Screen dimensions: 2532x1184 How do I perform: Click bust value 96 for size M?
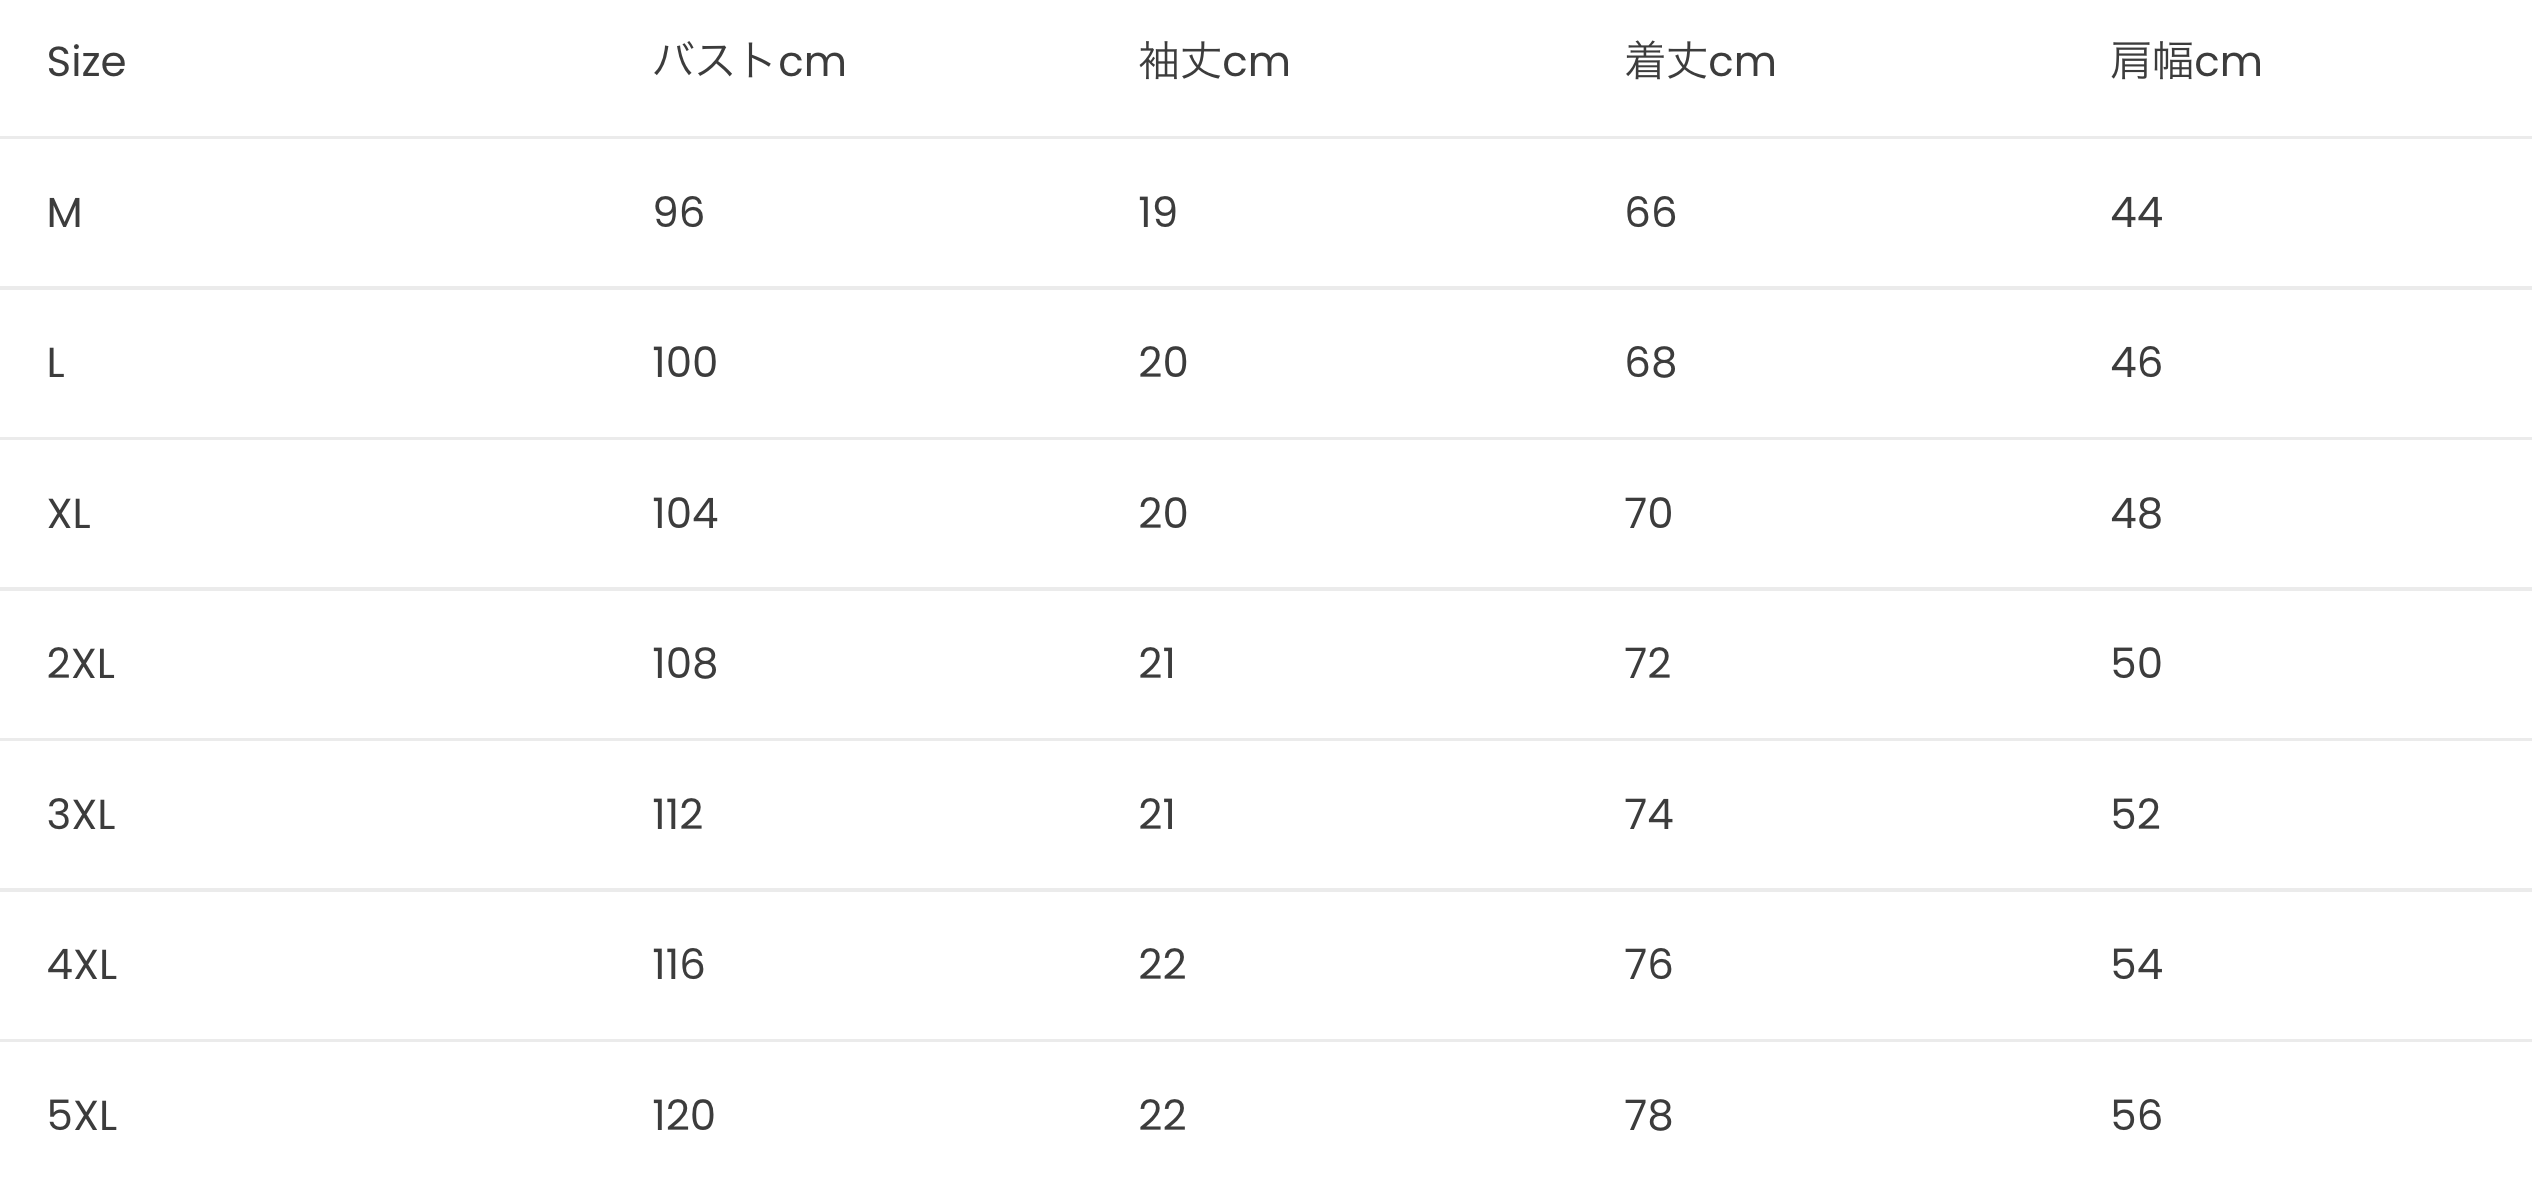[x=679, y=213]
